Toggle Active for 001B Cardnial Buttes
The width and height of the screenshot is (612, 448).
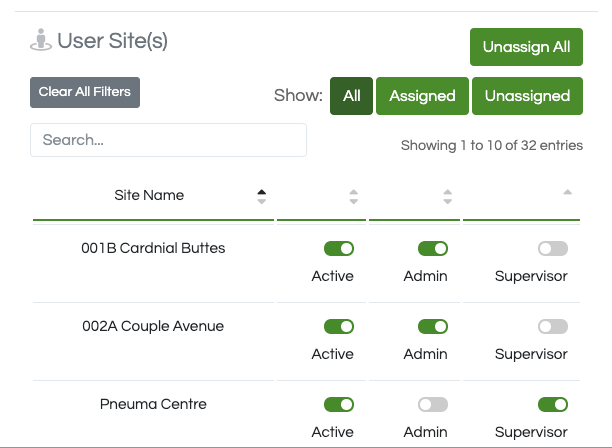(x=339, y=249)
